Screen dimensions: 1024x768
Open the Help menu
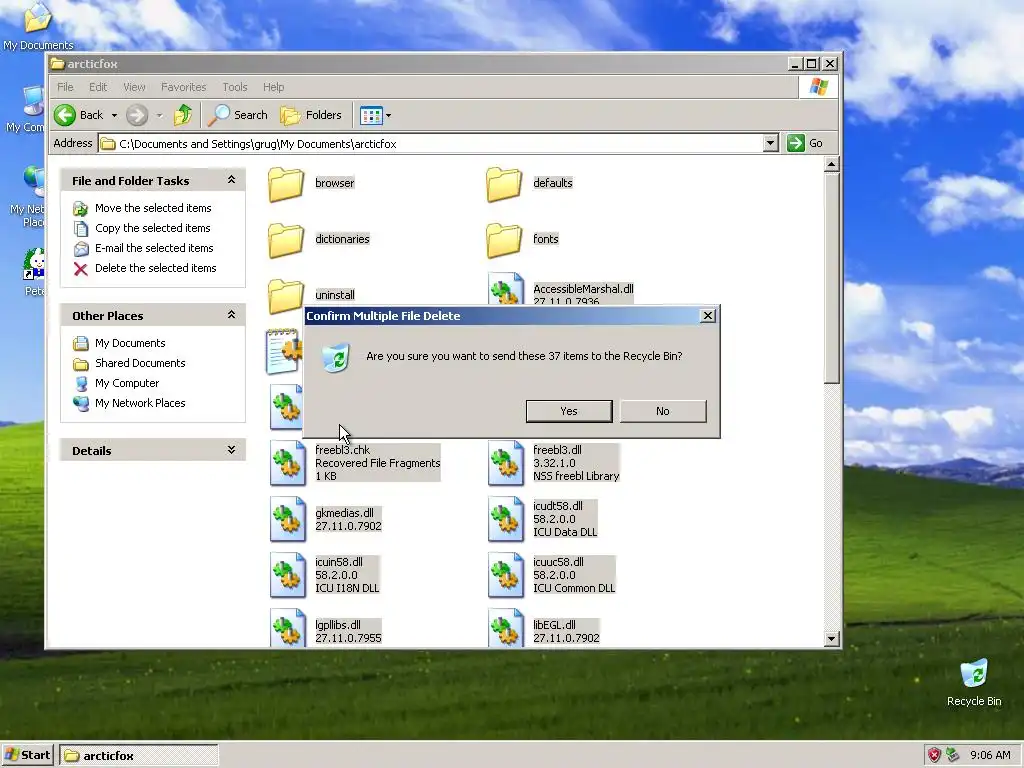[x=274, y=87]
